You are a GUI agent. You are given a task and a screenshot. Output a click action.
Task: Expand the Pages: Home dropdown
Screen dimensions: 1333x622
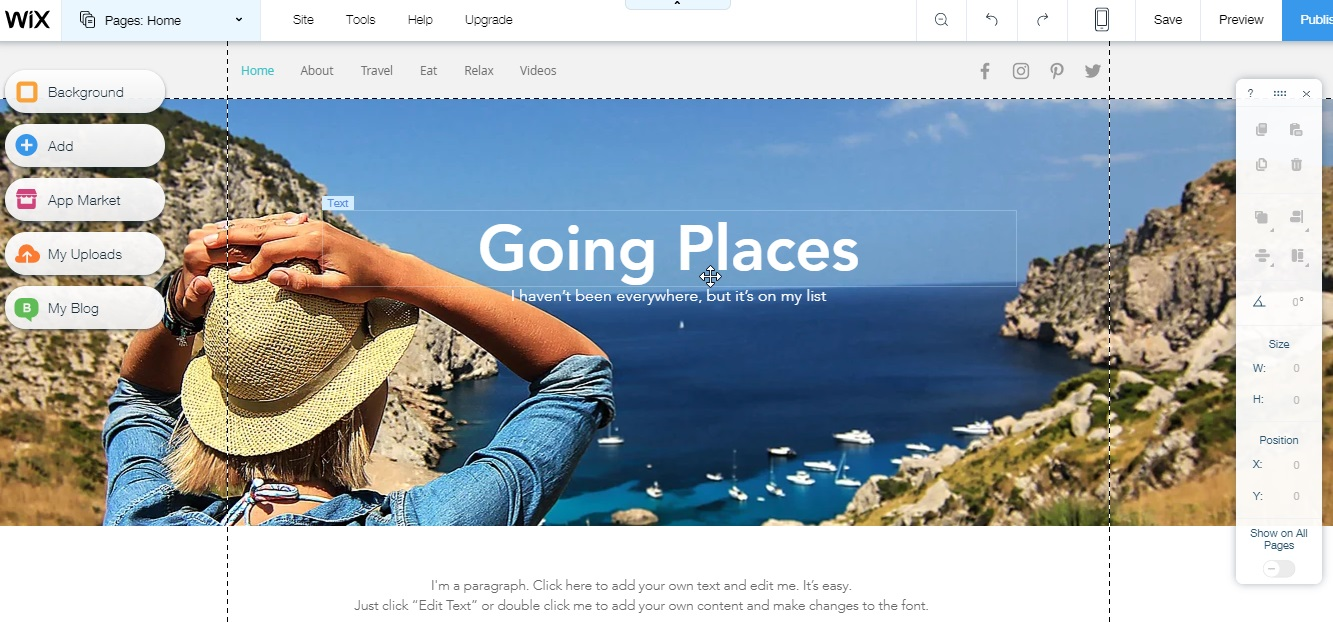[161, 20]
